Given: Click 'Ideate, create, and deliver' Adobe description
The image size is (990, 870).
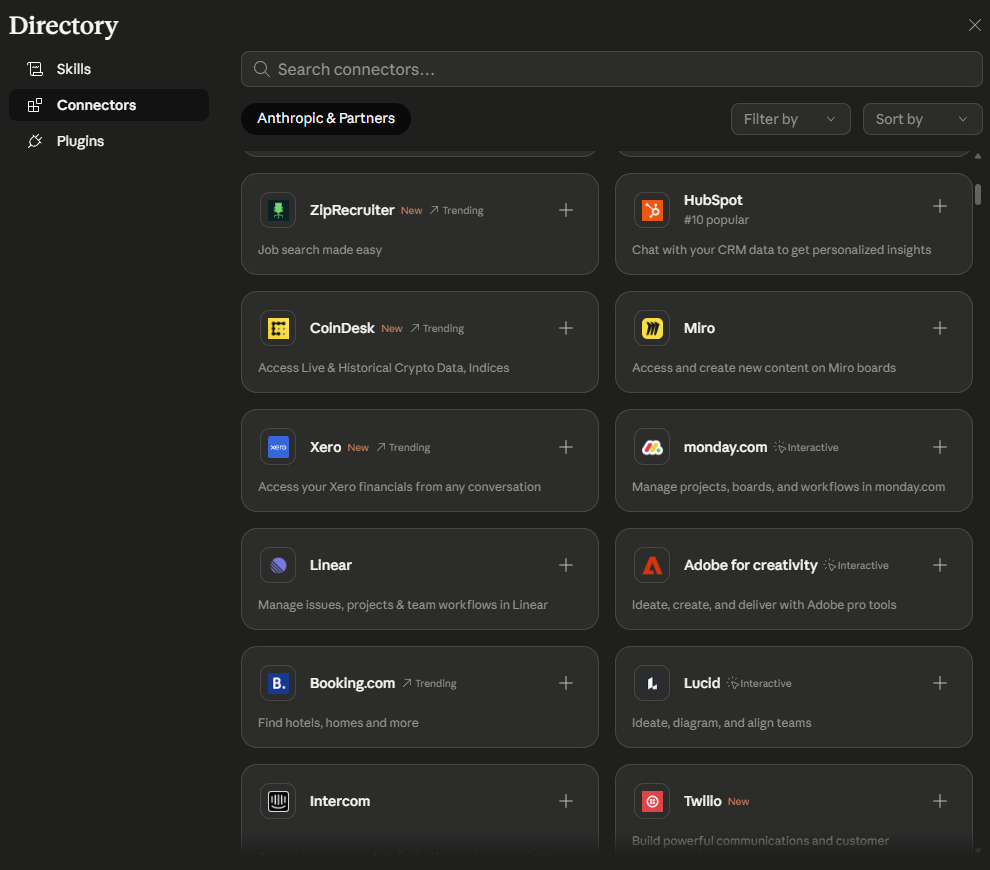Looking at the screenshot, I should (x=763, y=605).
